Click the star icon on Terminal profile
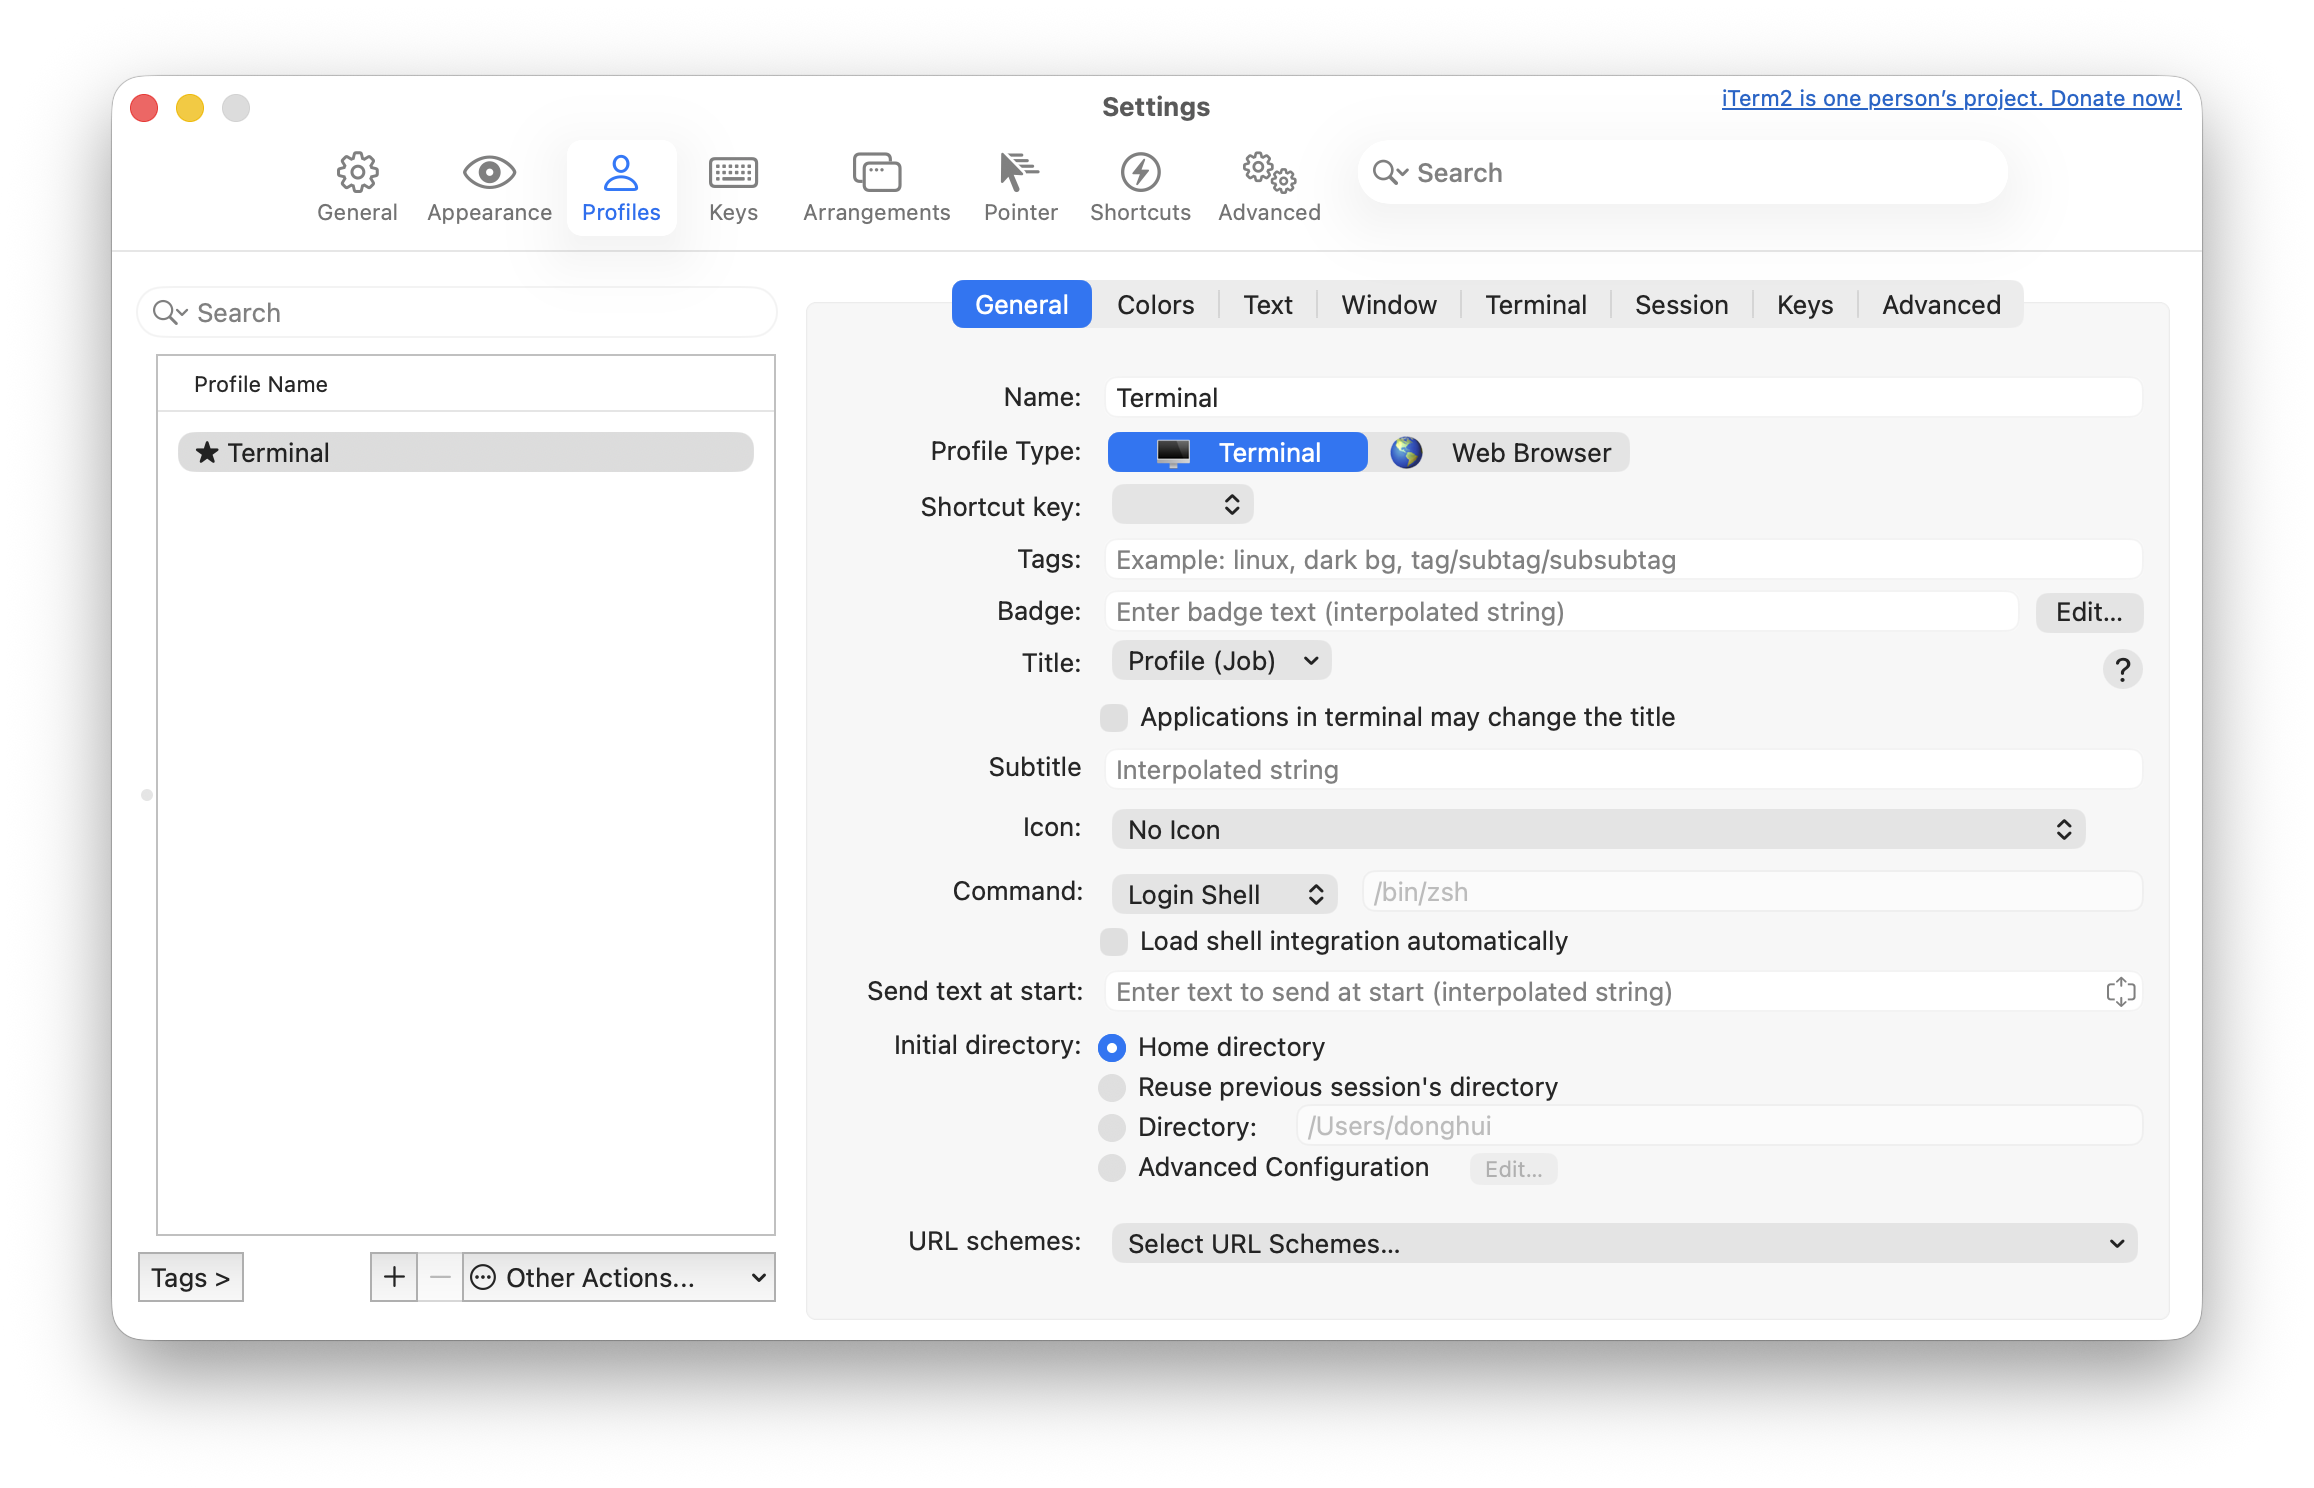Image resolution: width=2314 pixels, height=1488 pixels. coord(207,452)
